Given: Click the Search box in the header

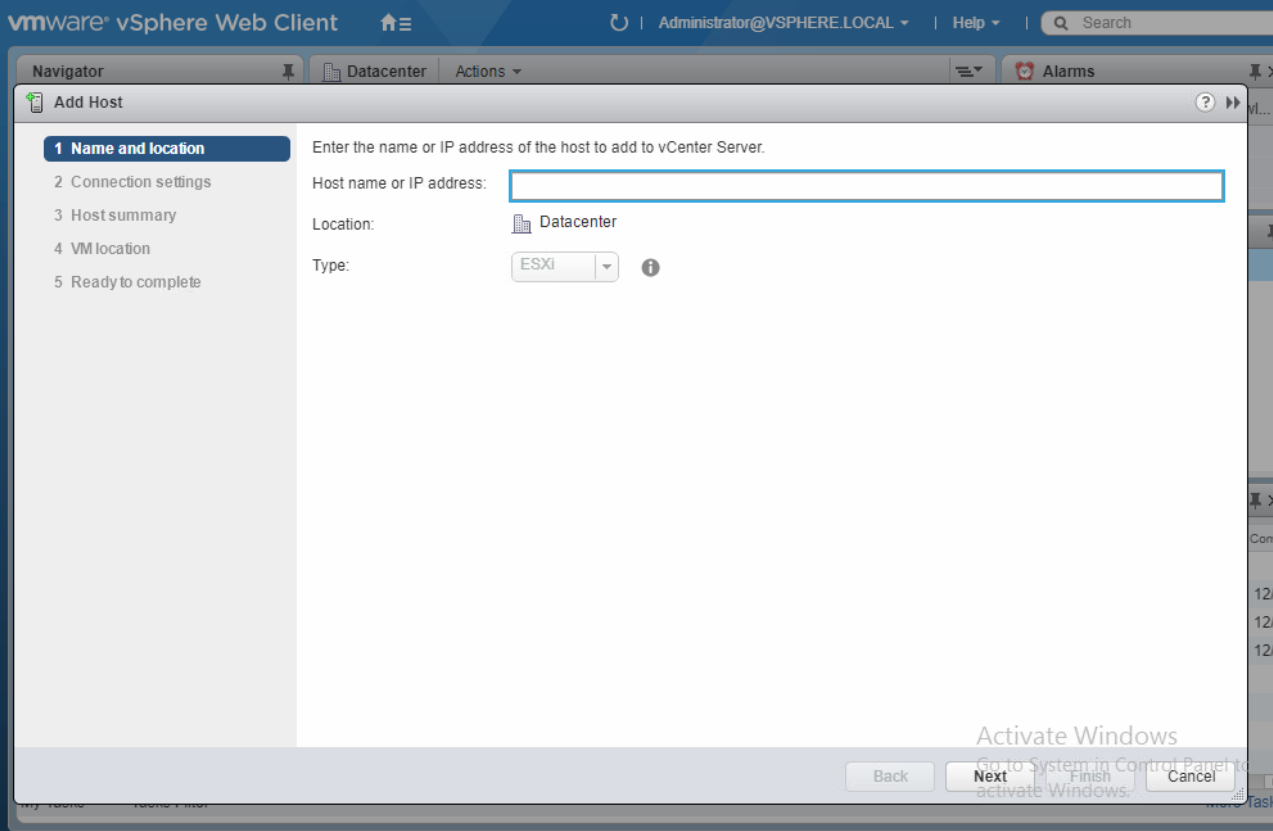Looking at the screenshot, I should pos(1157,23).
